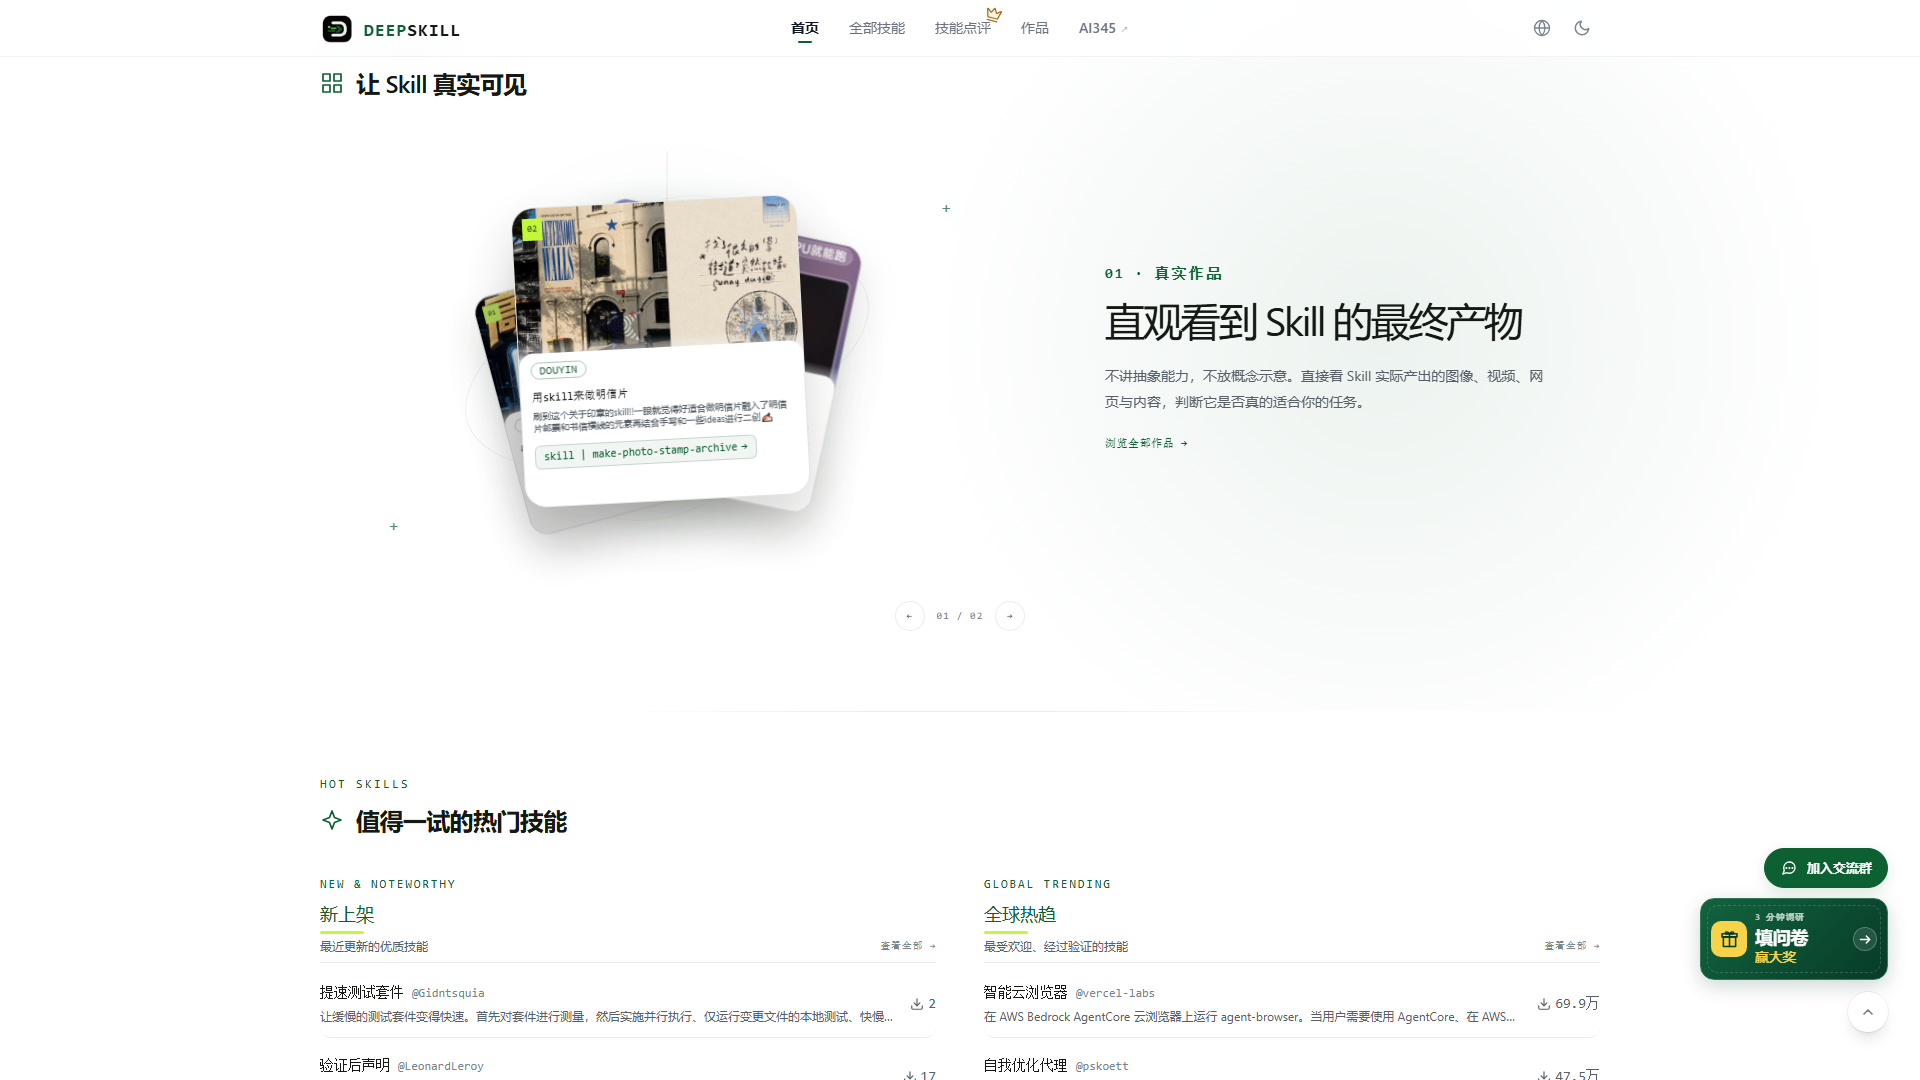Click 加入交流群 button
The height and width of the screenshot is (1080, 1920).
[1826, 868]
